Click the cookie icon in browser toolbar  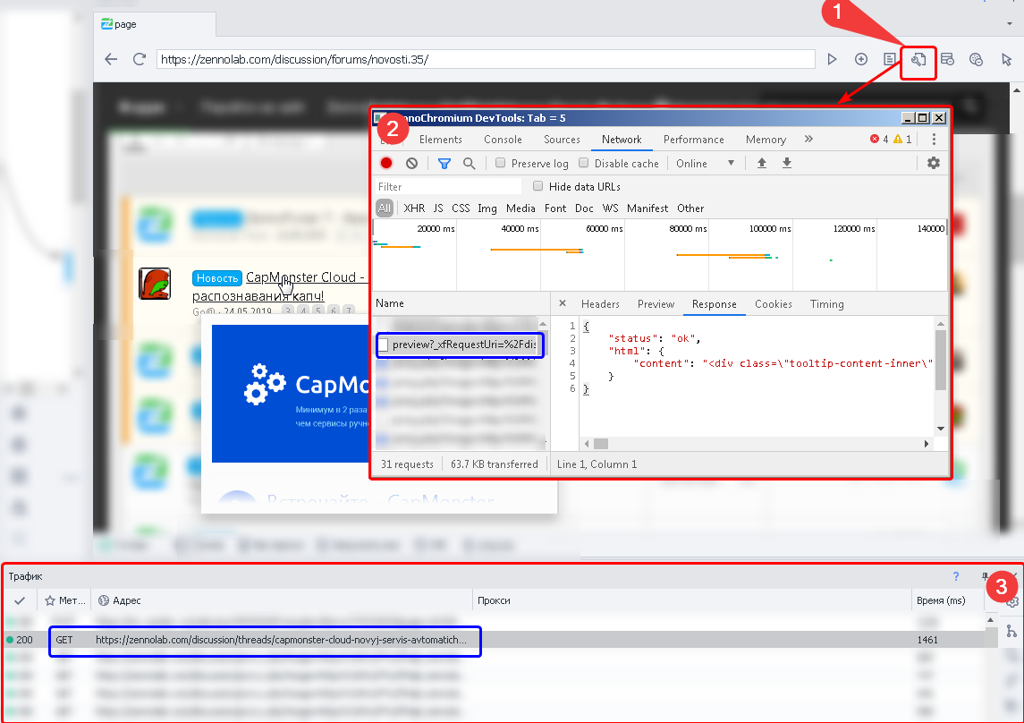tap(977, 60)
